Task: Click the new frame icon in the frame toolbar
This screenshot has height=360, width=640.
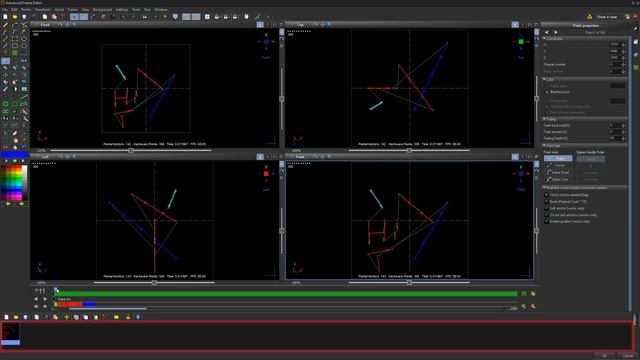Action: (6, 317)
